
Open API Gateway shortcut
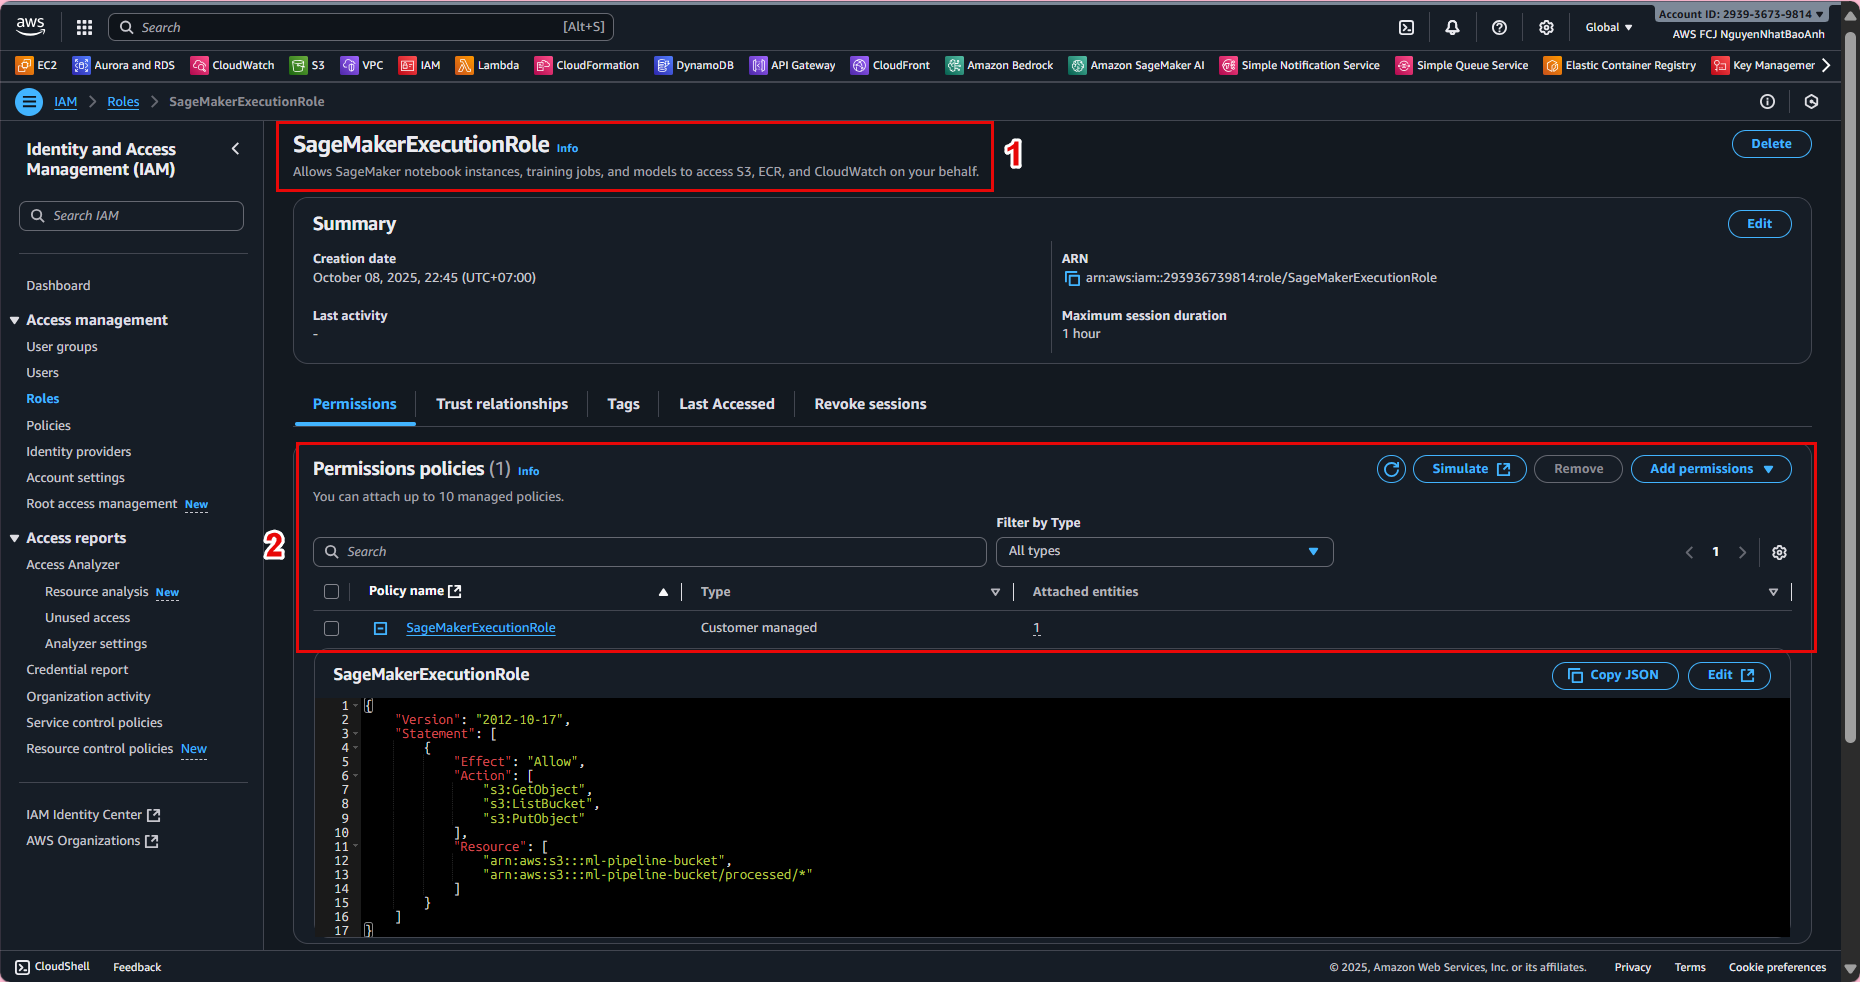[x=793, y=65]
